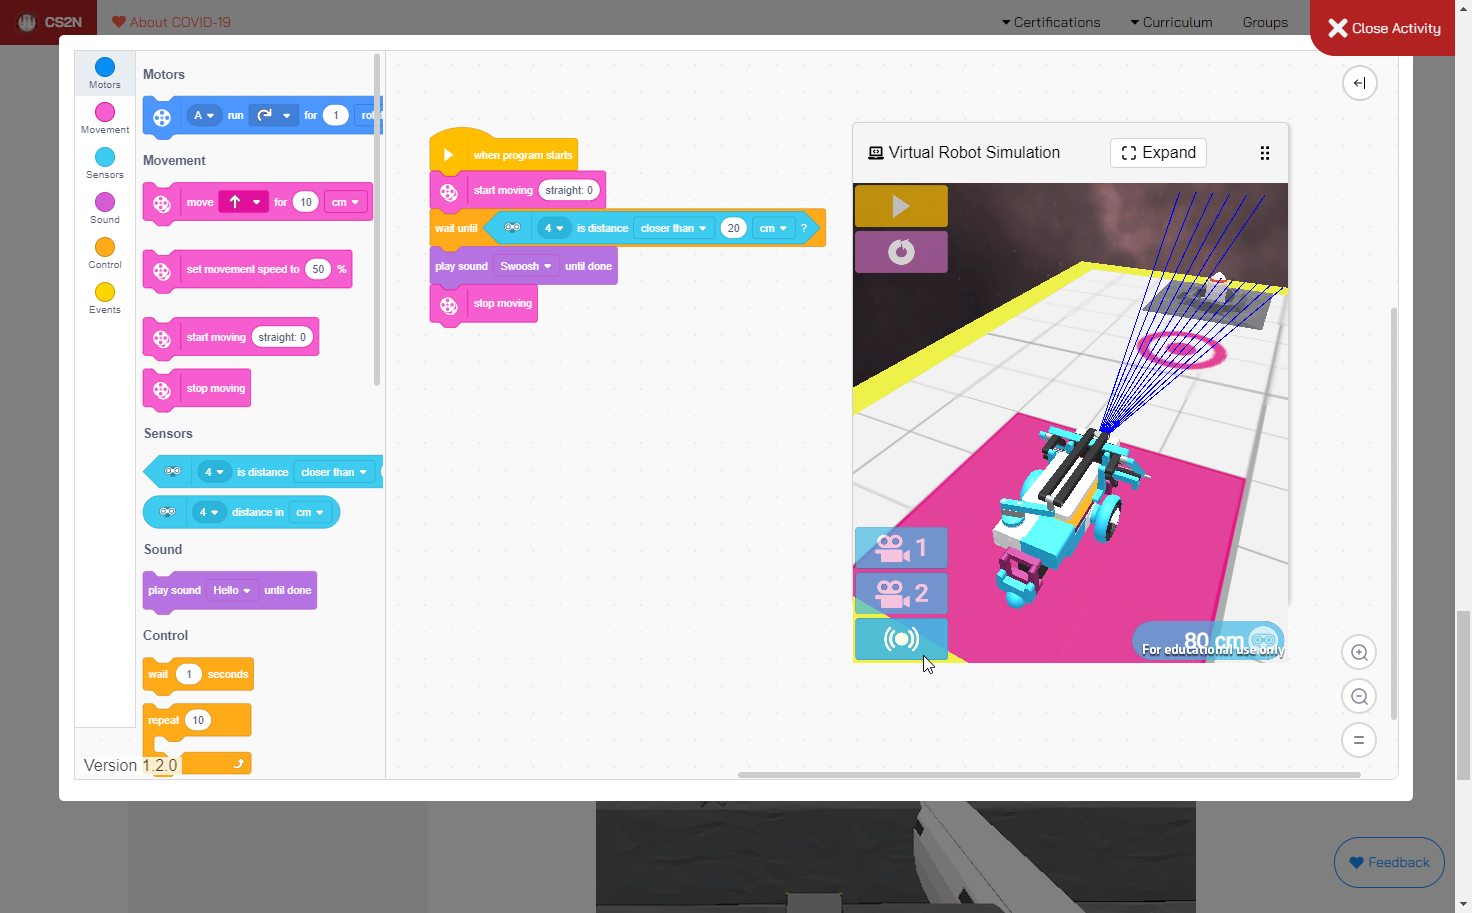Click the workspace vertical scrollbar
The width and height of the screenshot is (1472, 913).
(x=1393, y=514)
